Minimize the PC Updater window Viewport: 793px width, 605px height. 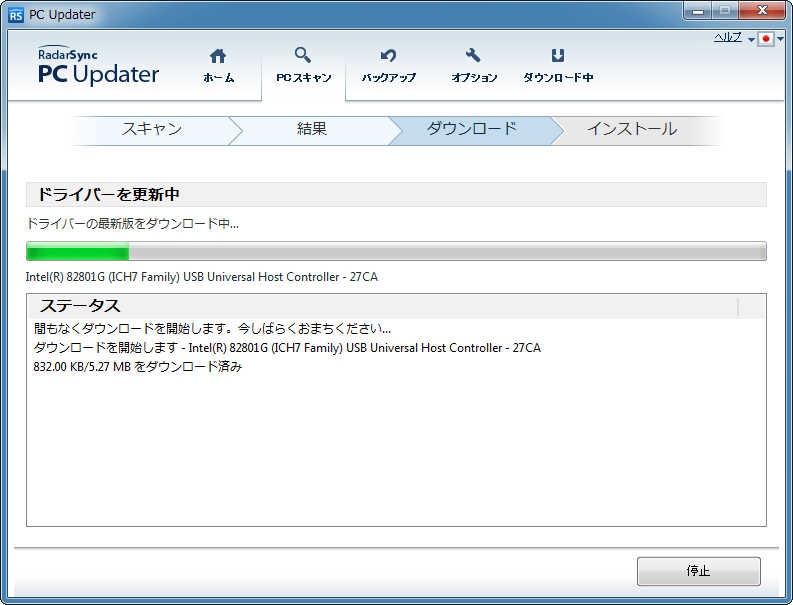pyautogui.click(x=698, y=11)
